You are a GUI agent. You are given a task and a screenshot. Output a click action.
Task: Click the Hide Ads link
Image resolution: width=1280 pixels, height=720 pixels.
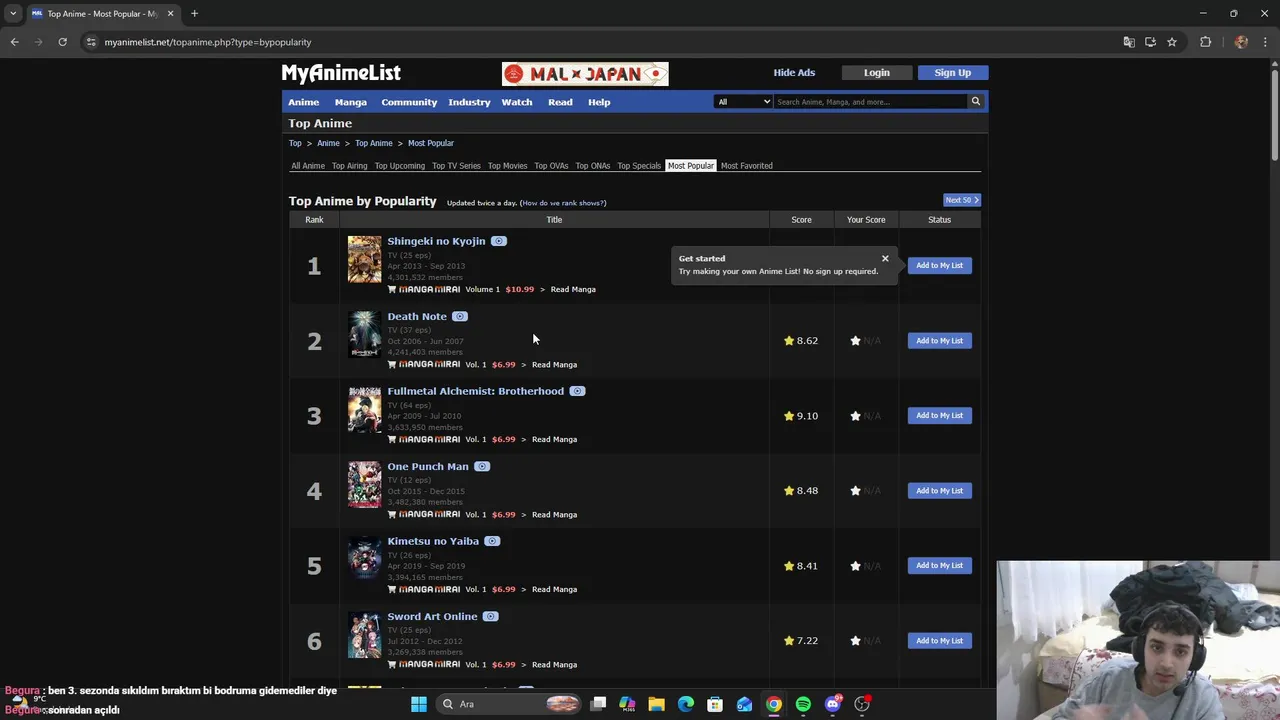tap(794, 72)
